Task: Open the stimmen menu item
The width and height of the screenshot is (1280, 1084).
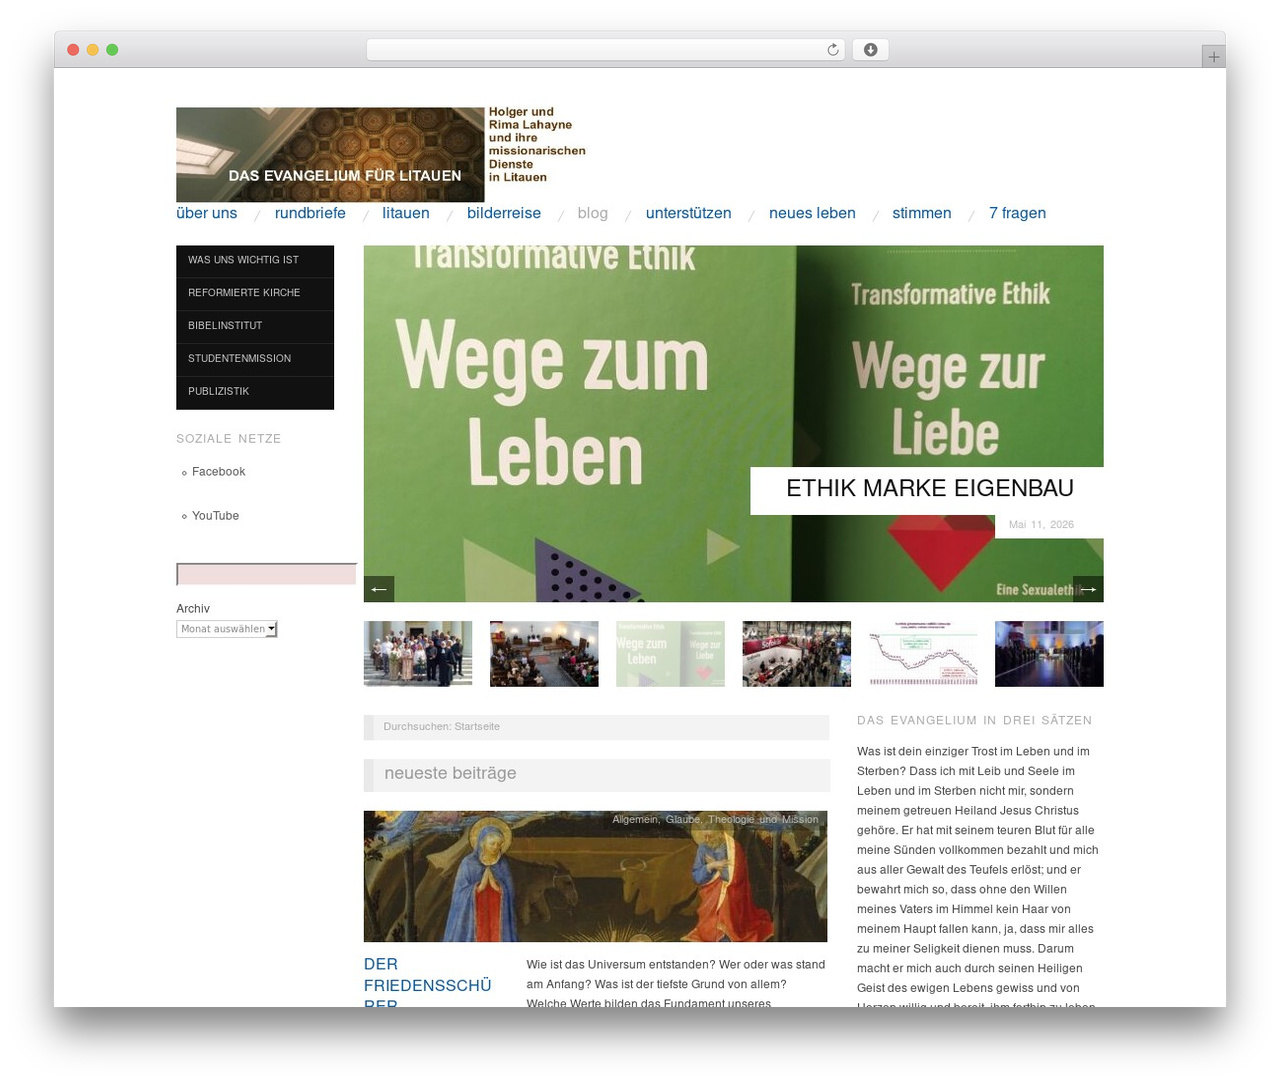Action: (x=922, y=213)
